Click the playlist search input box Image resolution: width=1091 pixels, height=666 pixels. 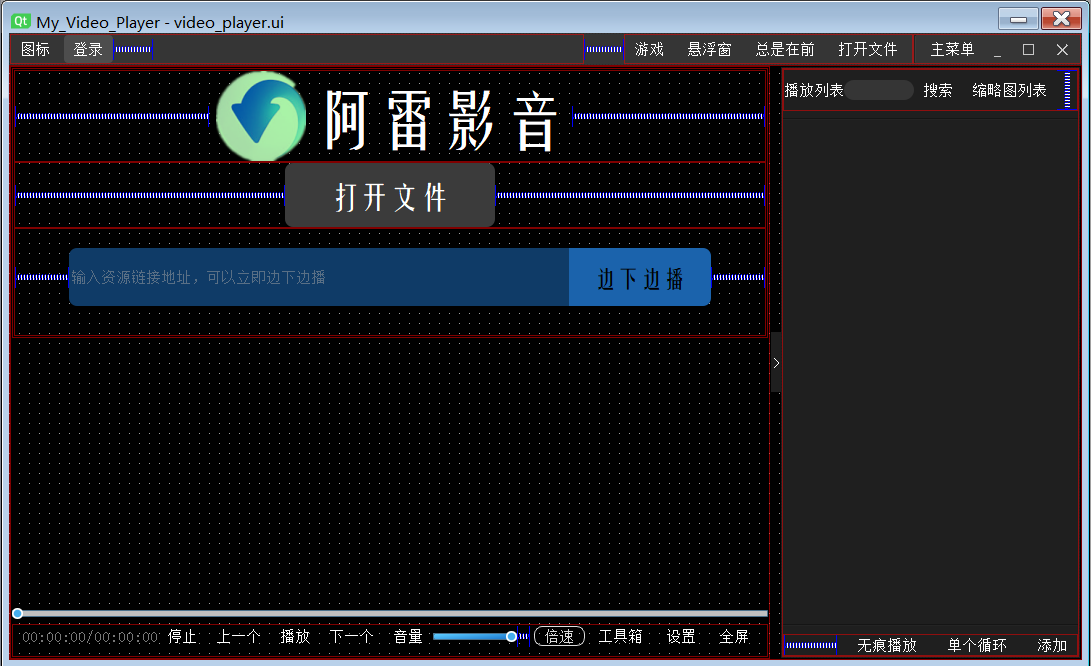click(x=879, y=90)
